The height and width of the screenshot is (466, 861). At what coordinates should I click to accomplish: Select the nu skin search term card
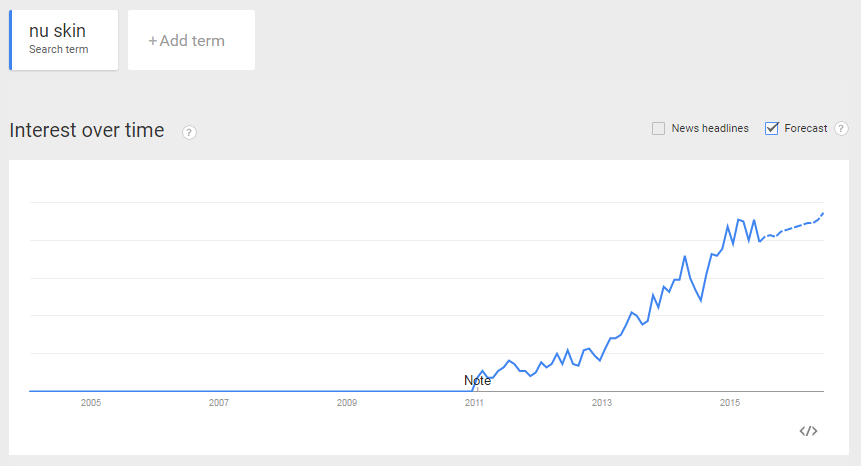(64, 40)
